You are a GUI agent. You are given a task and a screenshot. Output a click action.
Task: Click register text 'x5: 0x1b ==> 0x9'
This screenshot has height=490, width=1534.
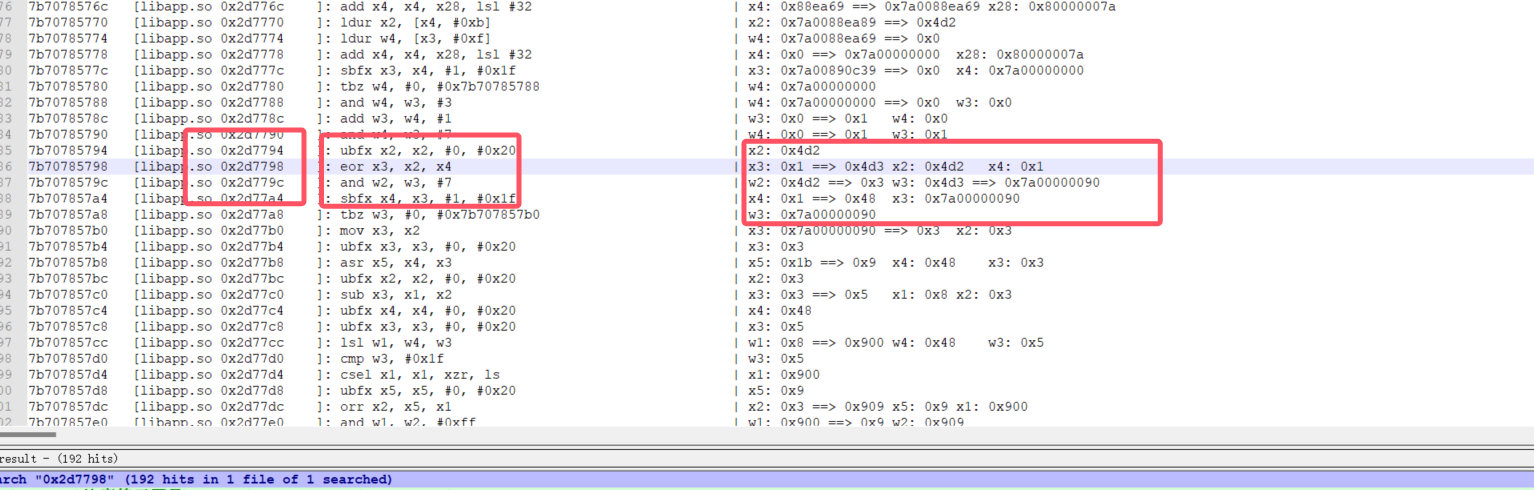812,262
